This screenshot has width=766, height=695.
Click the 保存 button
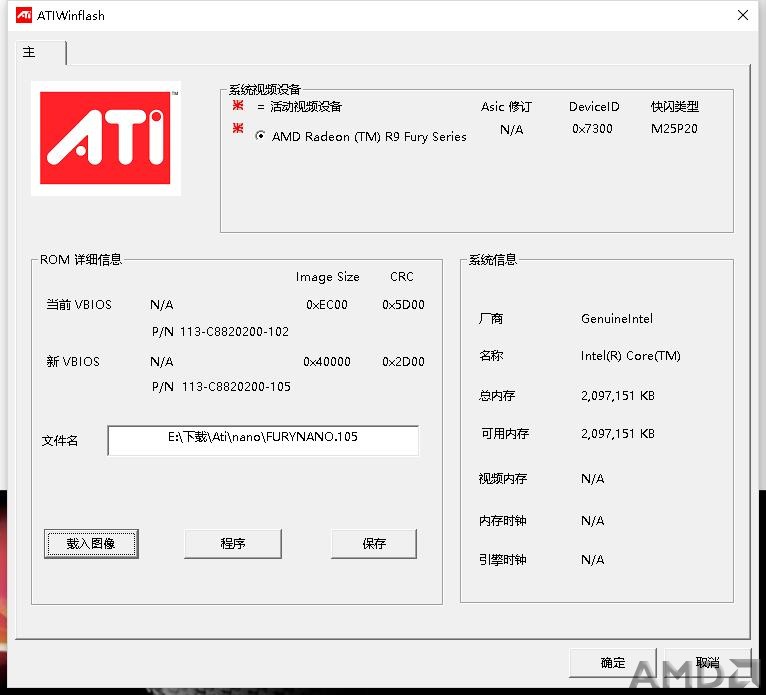pos(374,544)
